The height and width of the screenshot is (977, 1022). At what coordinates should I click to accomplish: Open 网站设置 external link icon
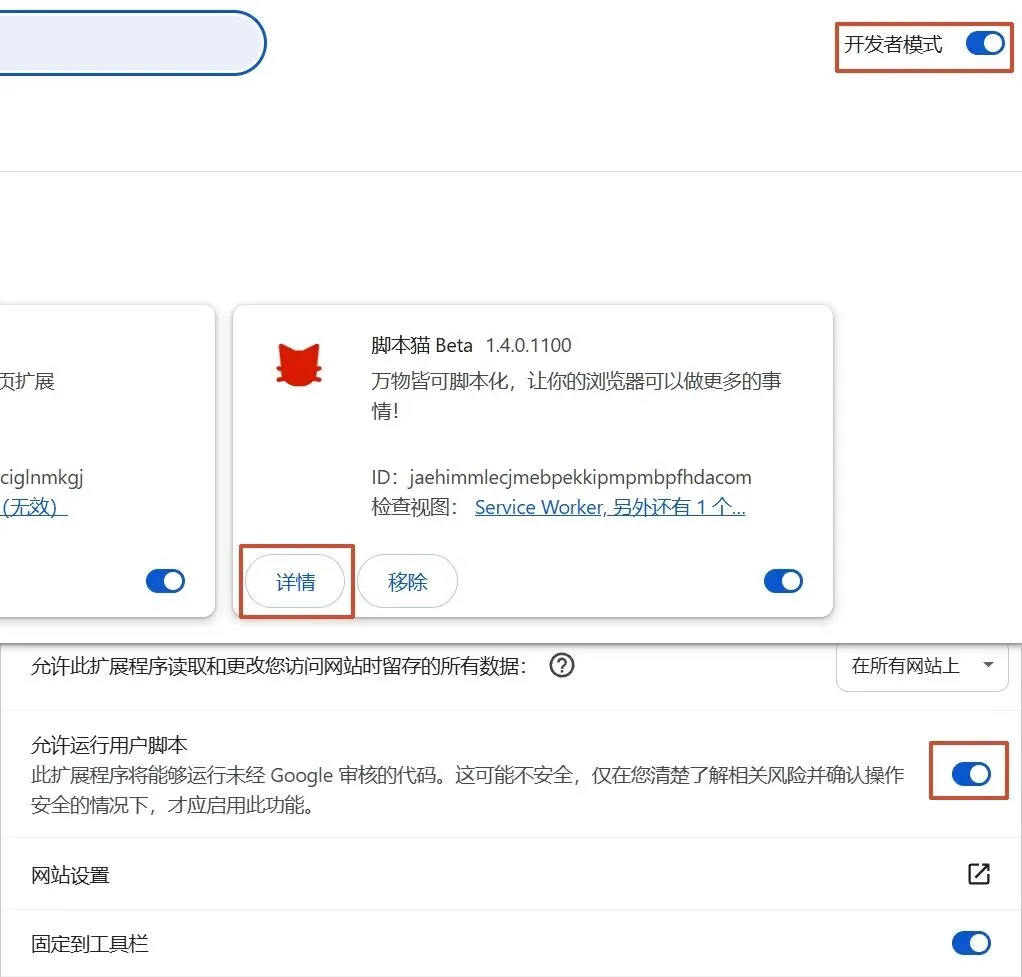[x=978, y=874]
